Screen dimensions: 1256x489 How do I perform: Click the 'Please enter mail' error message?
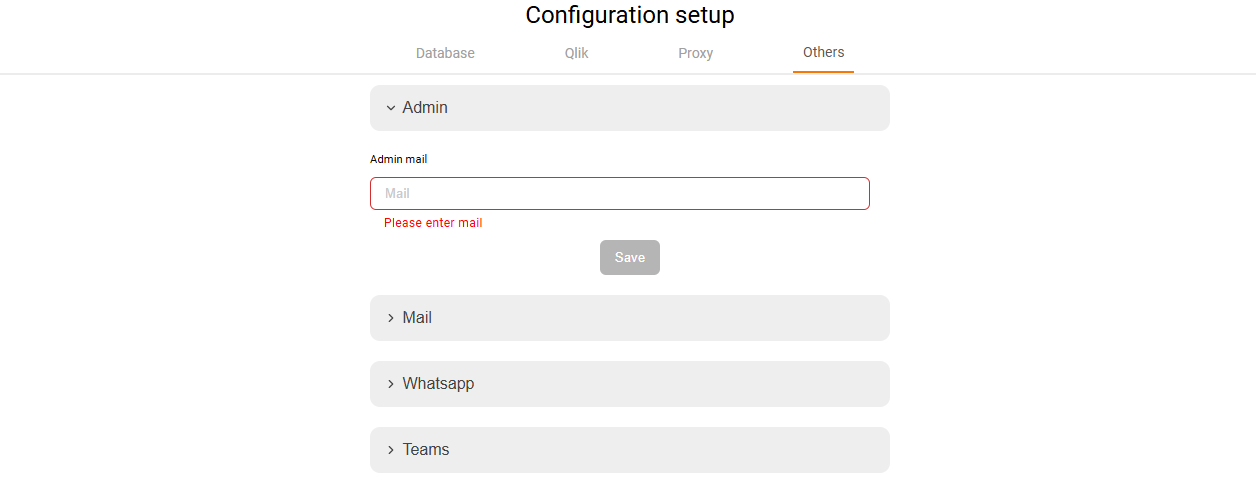pyautogui.click(x=433, y=223)
